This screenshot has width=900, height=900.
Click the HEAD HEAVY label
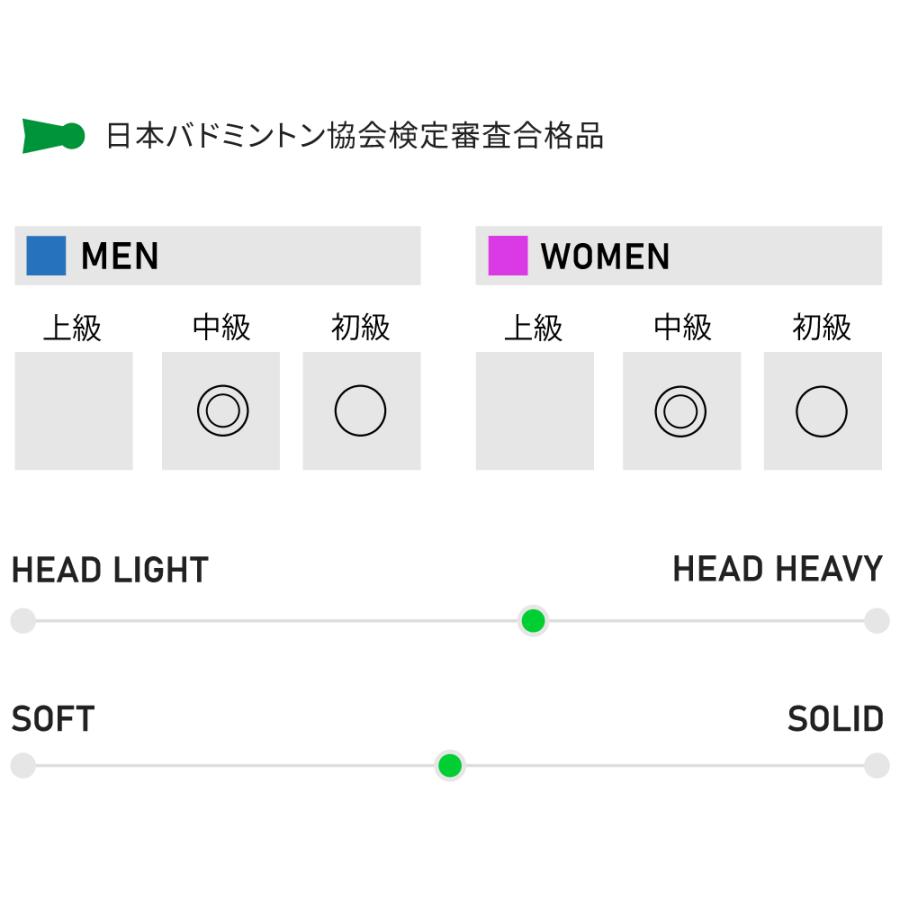[x=777, y=570]
